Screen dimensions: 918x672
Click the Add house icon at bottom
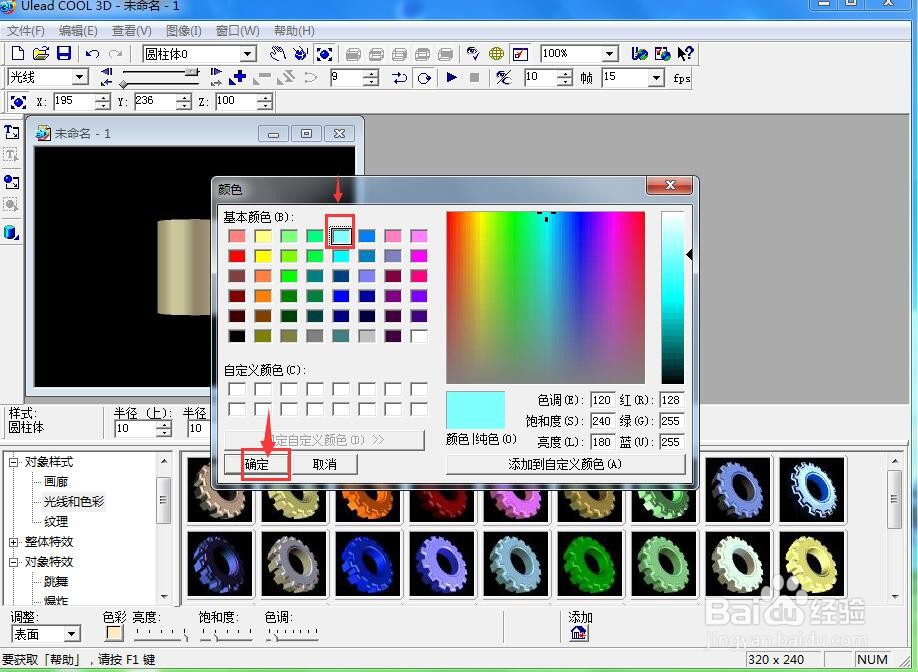578,633
